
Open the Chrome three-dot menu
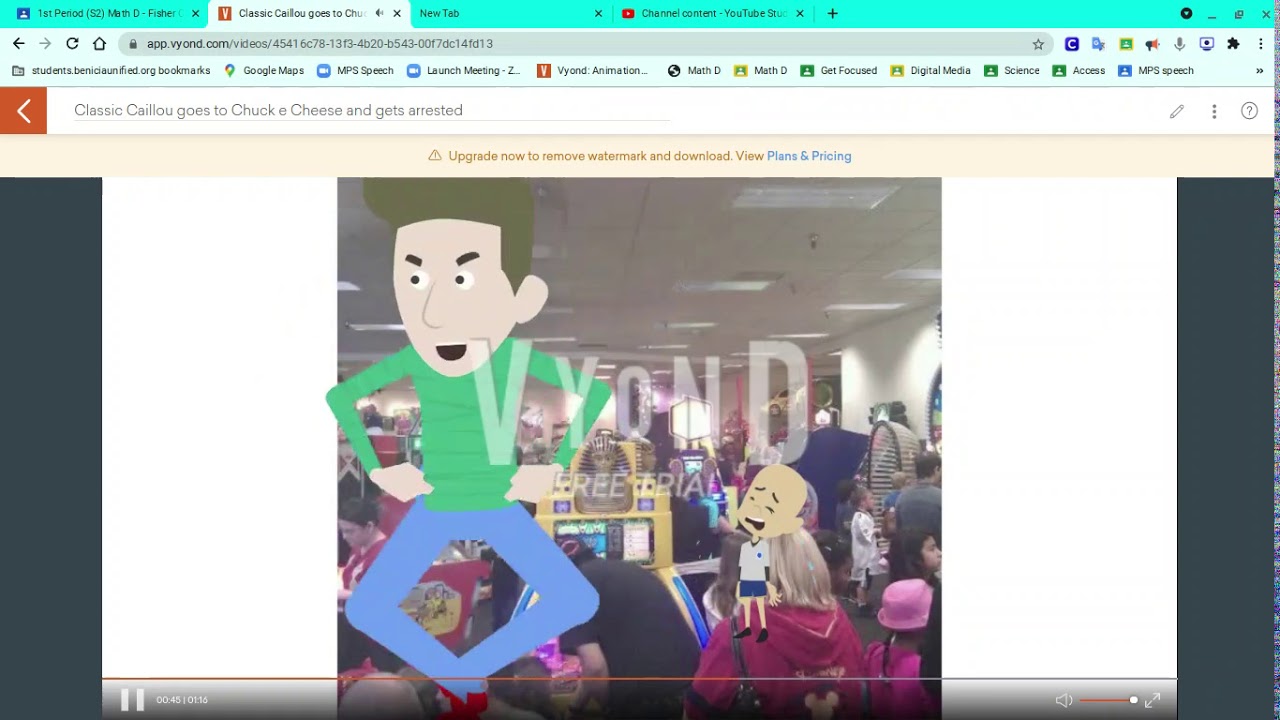click(1261, 44)
